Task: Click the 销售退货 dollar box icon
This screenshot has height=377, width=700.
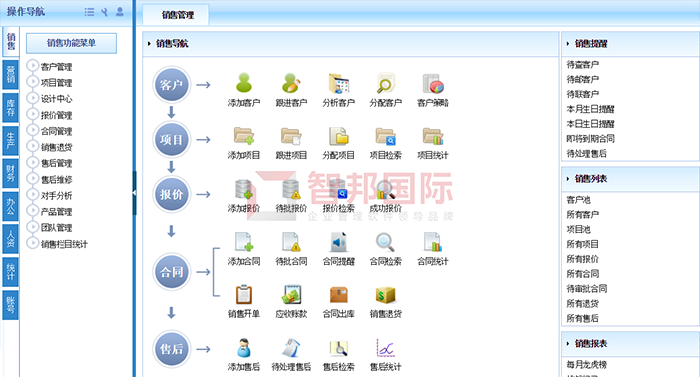Action: [385, 294]
